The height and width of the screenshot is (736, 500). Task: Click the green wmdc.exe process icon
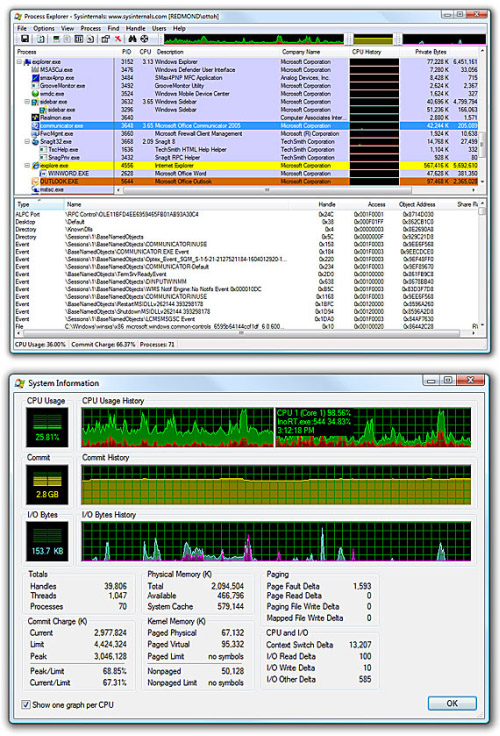(35, 94)
